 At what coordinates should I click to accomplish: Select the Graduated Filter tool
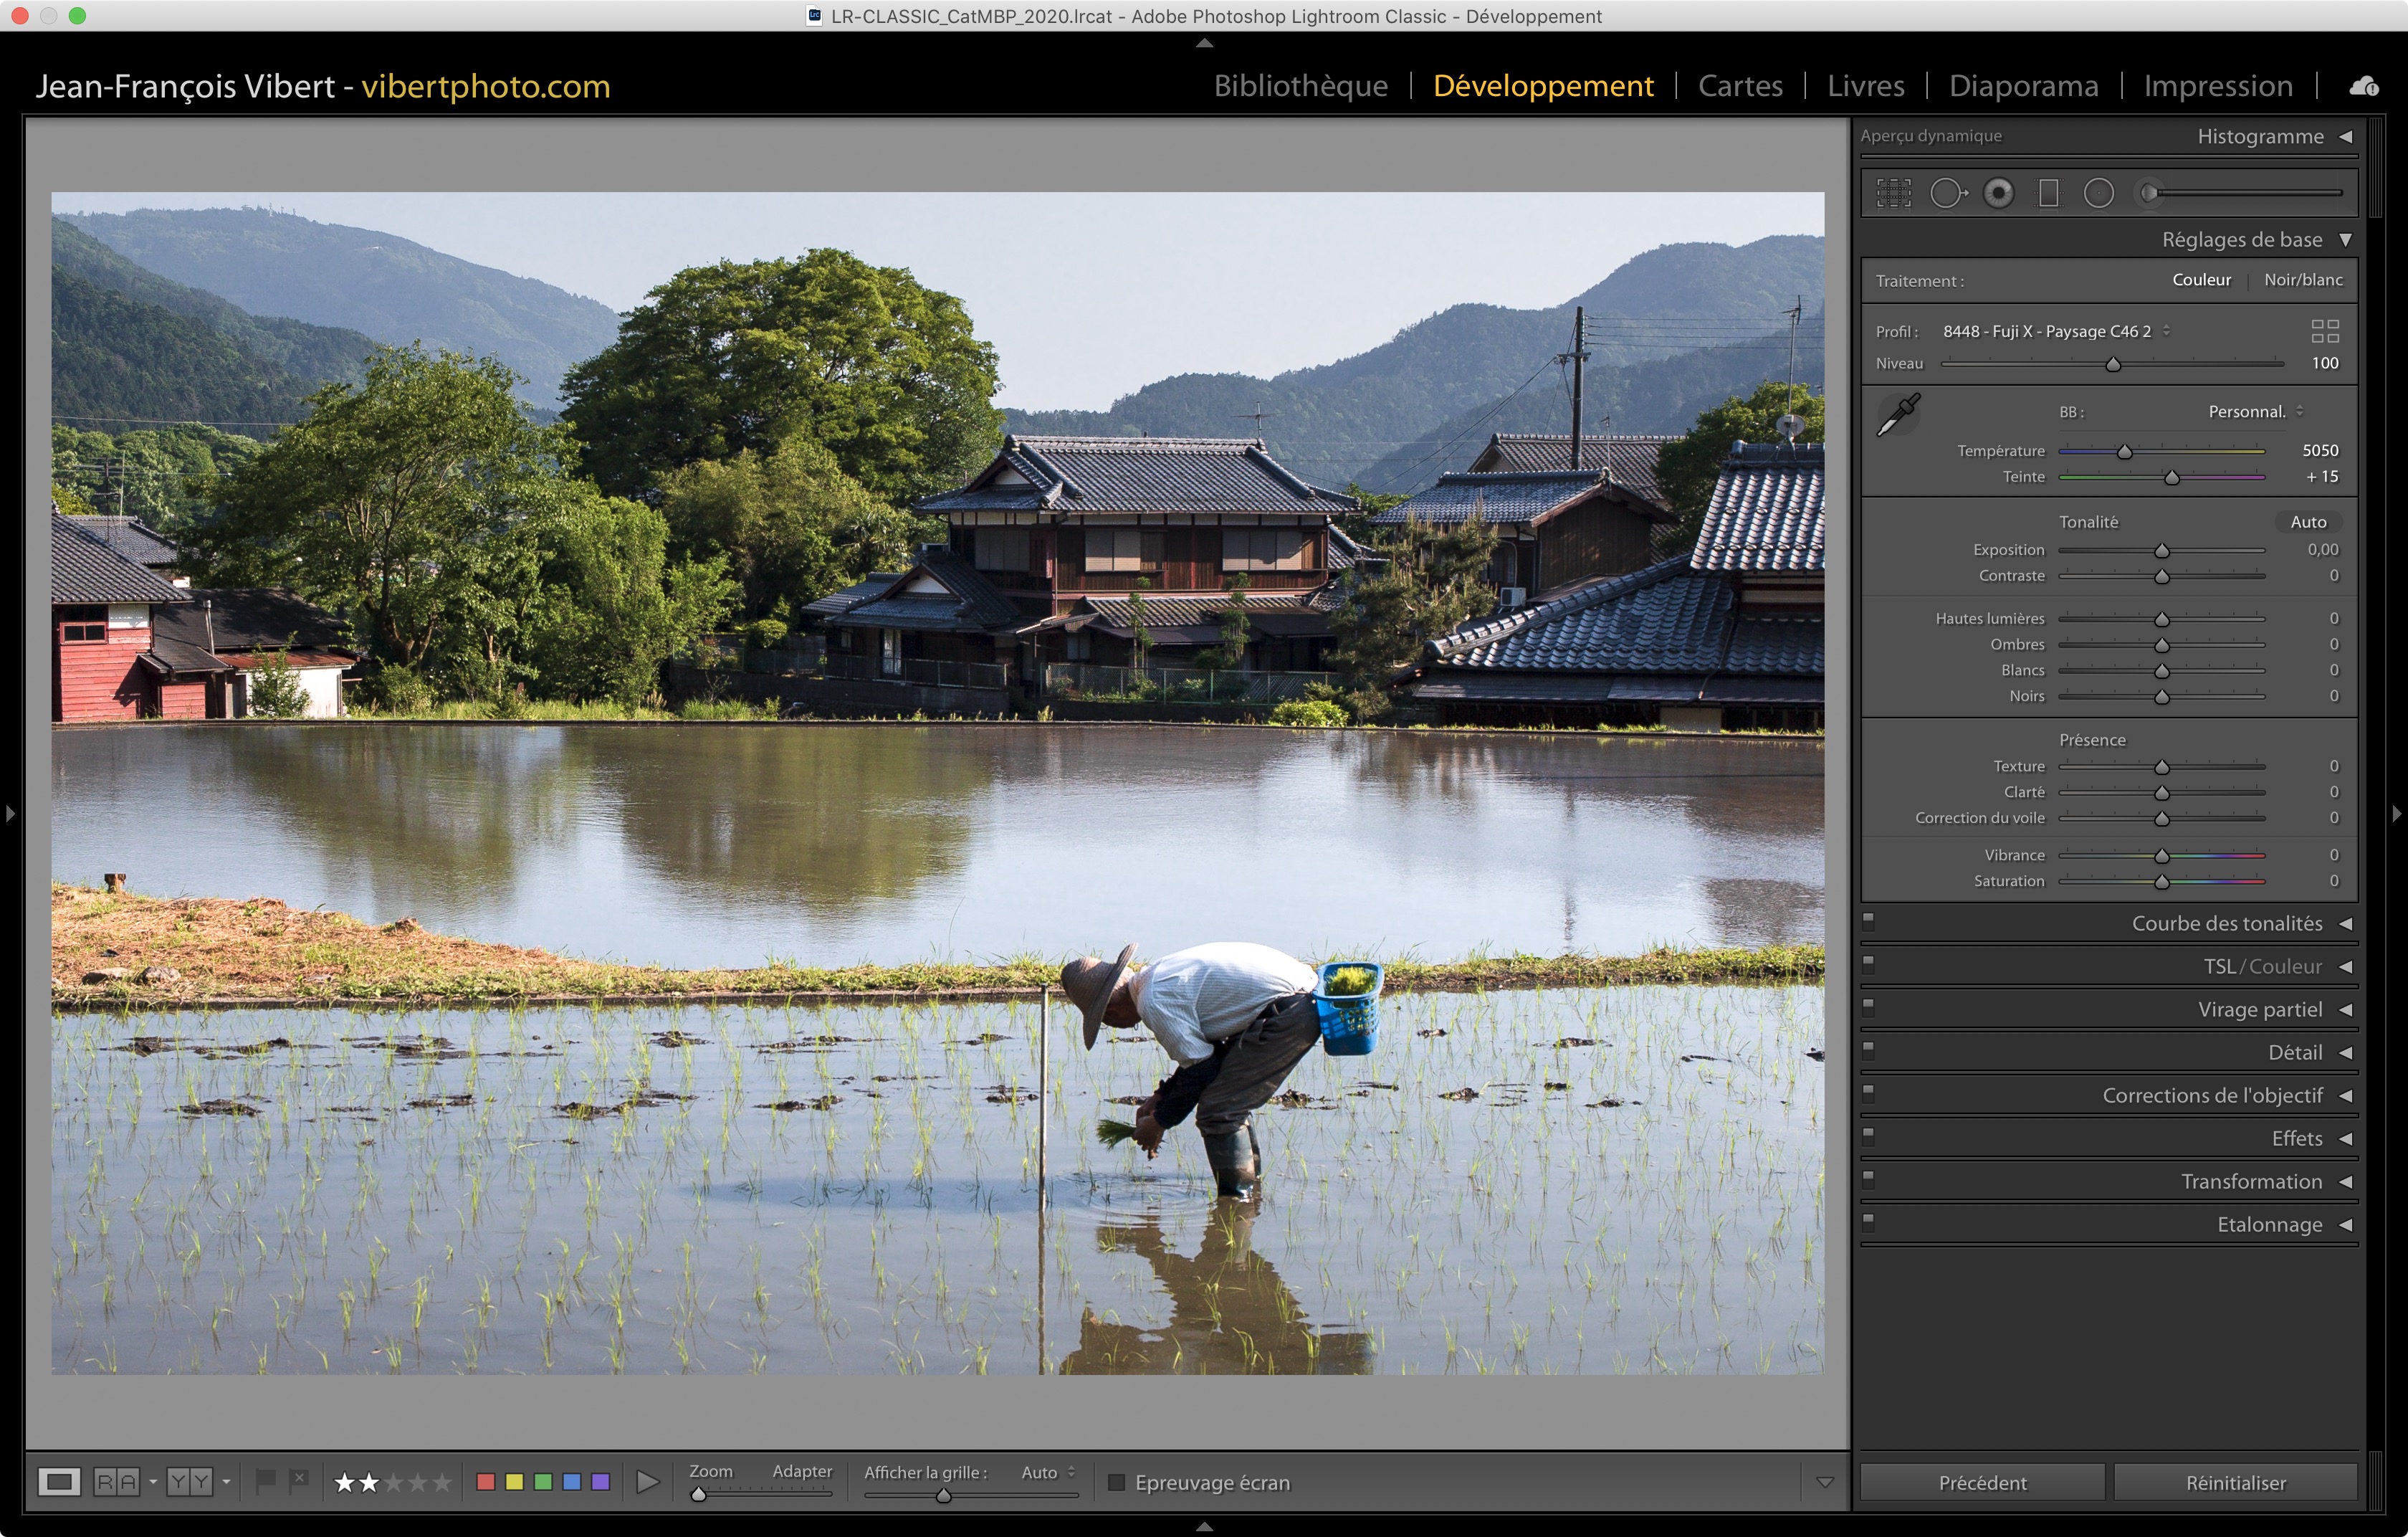click(x=2048, y=193)
